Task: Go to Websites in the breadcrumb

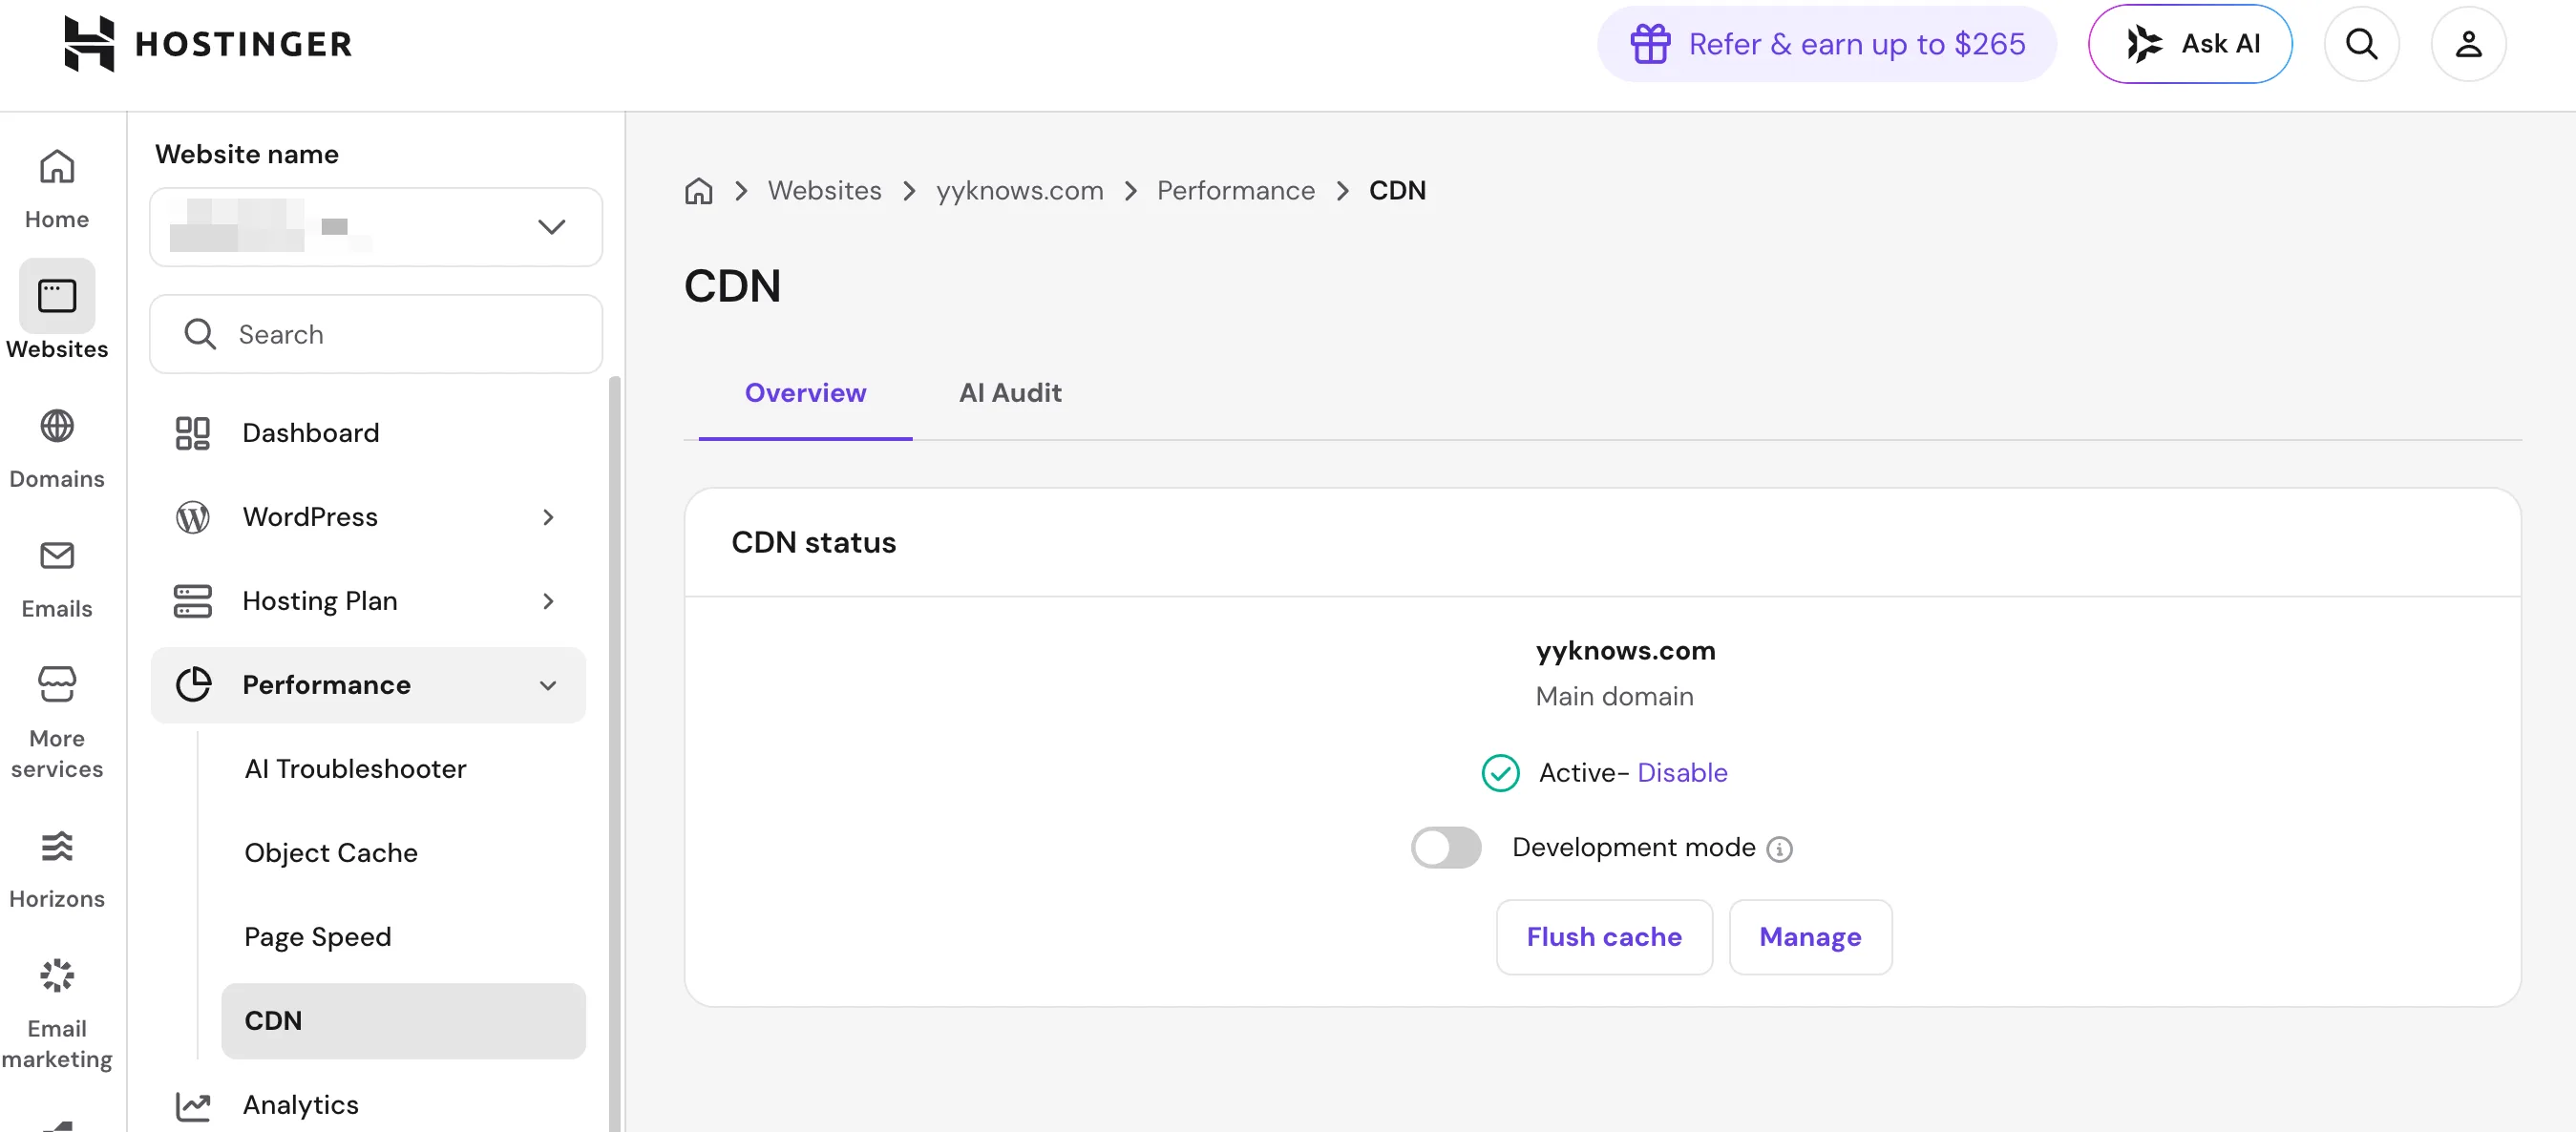Action: coord(824,190)
